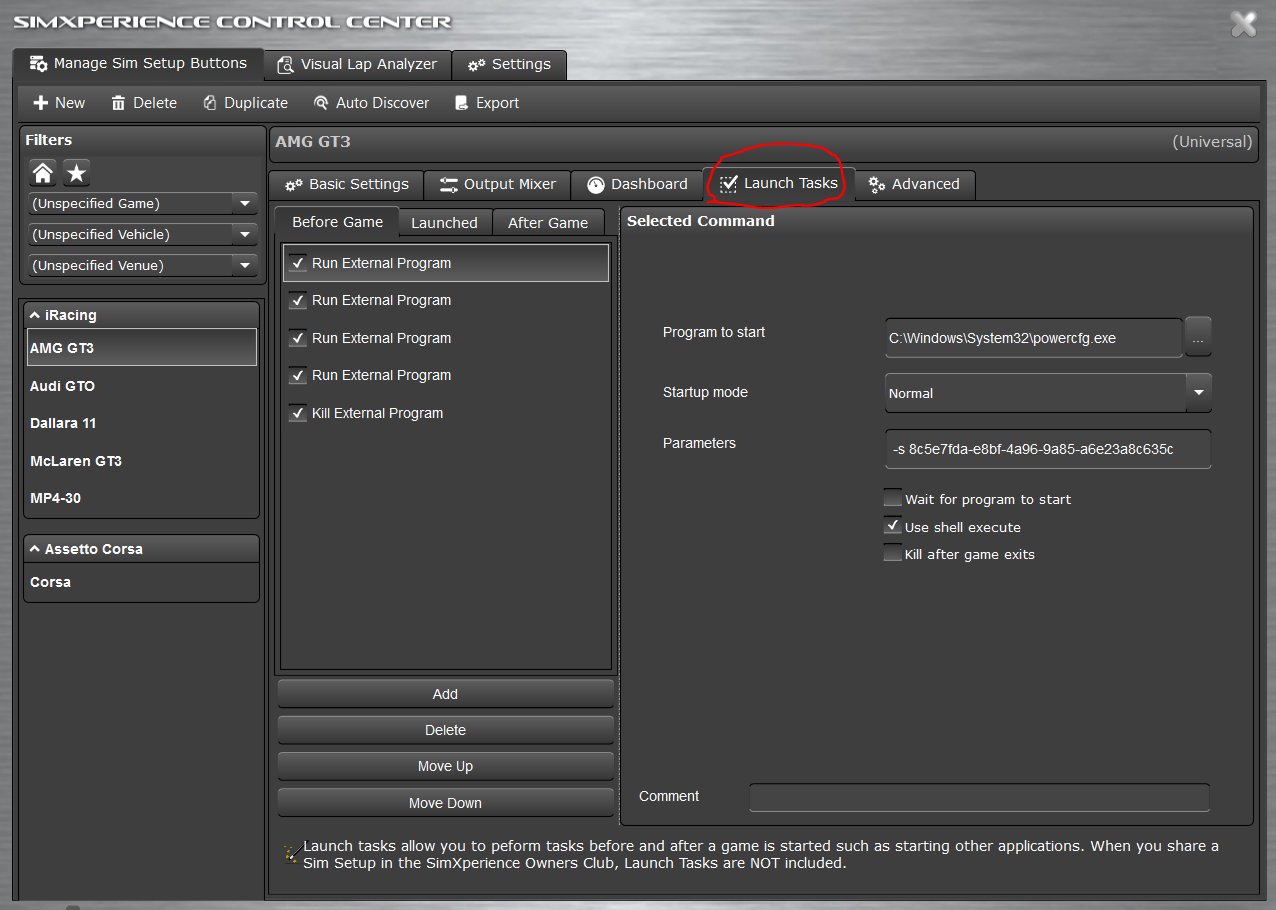Click the Duplicate toolbar icon

(210, 103)
